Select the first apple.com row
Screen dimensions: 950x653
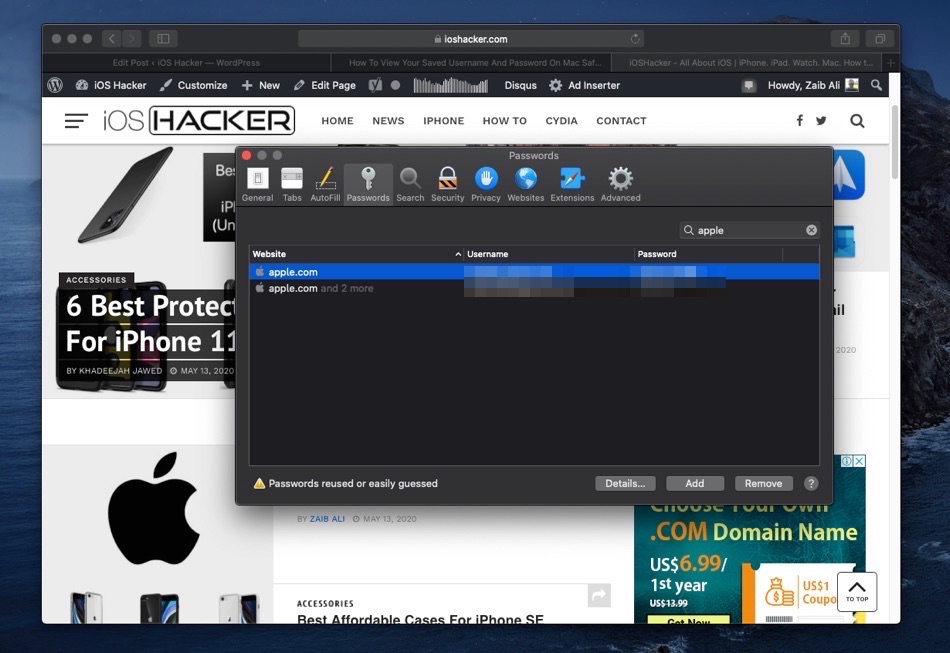pos(534,271)
